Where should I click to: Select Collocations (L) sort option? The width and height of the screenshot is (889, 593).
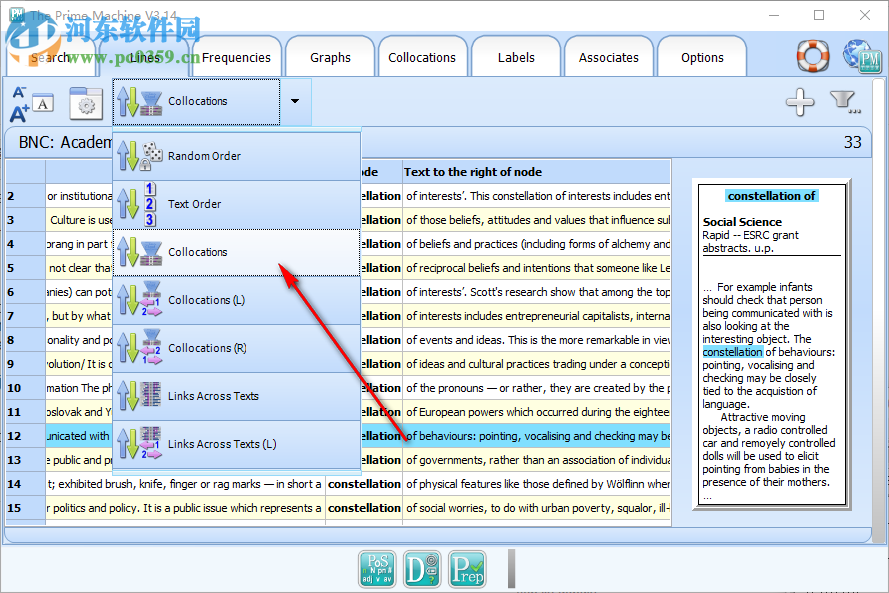tap(237, 300)
